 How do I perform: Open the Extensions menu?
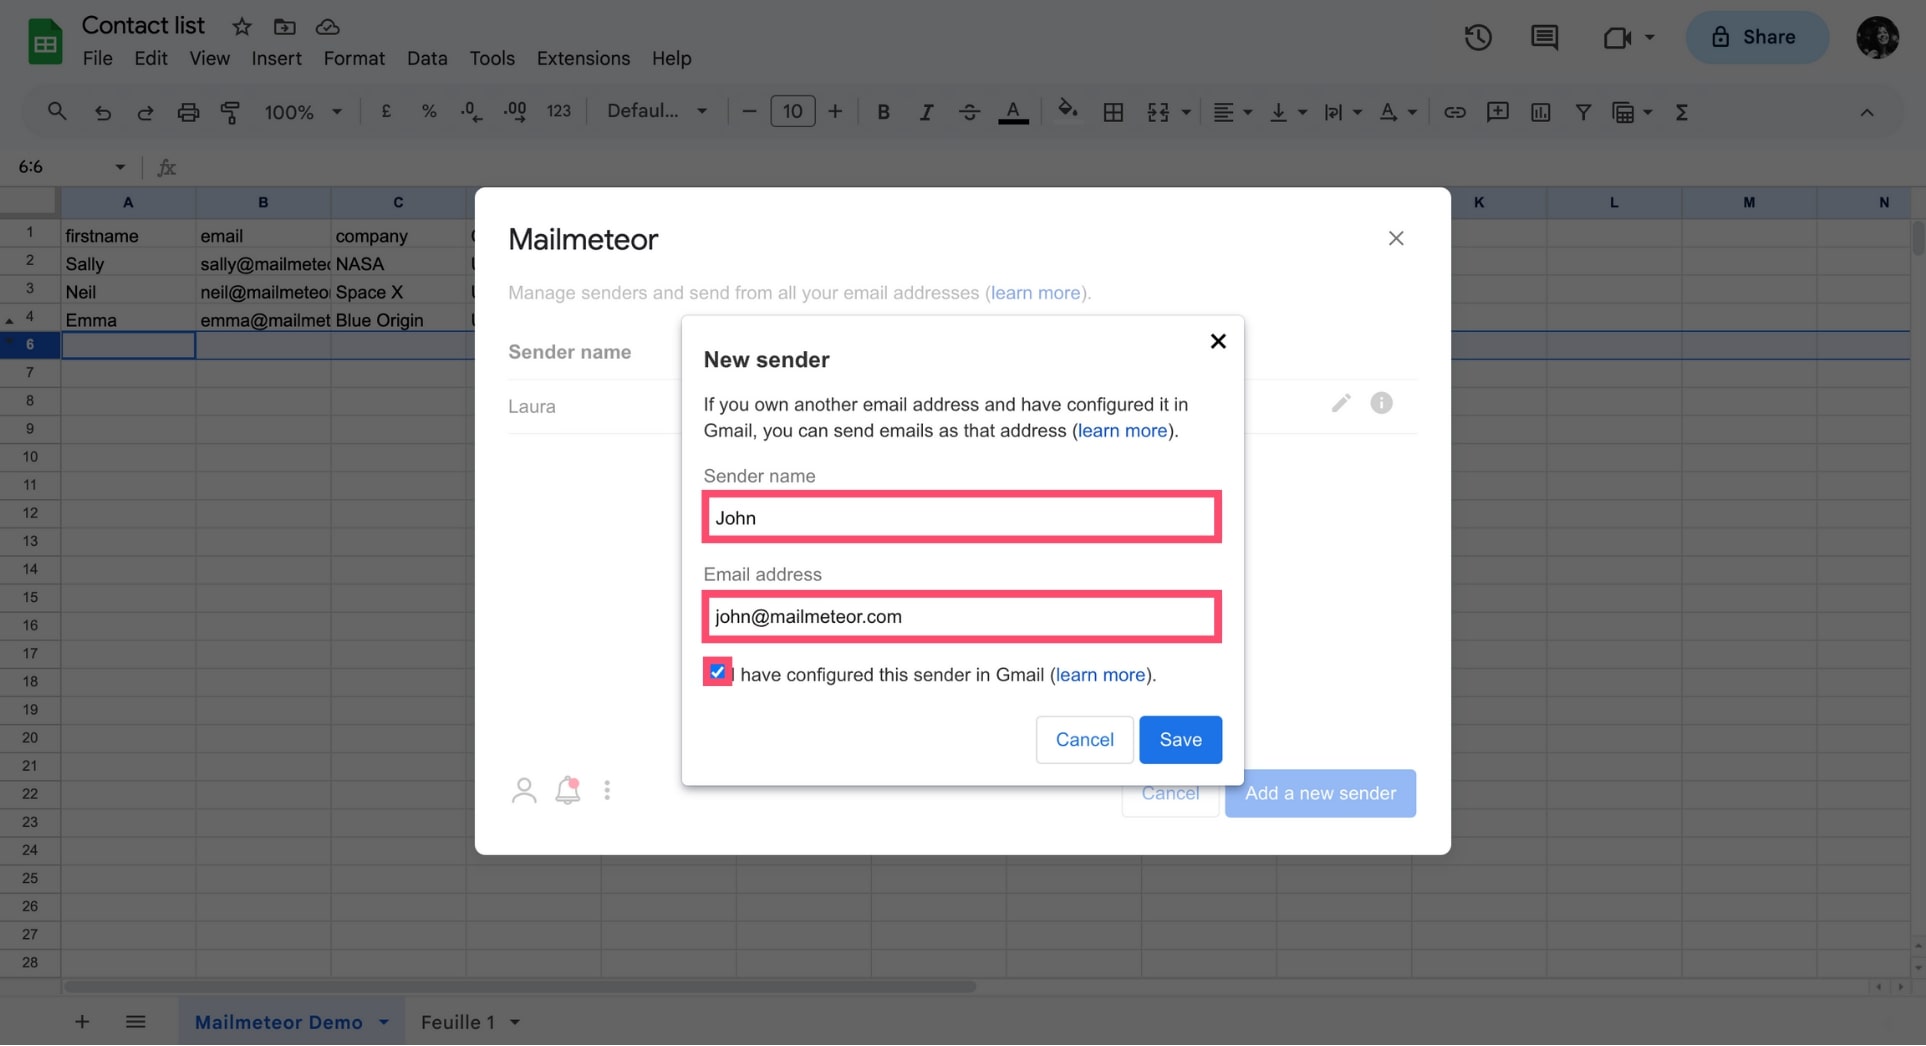pos(583,58)
